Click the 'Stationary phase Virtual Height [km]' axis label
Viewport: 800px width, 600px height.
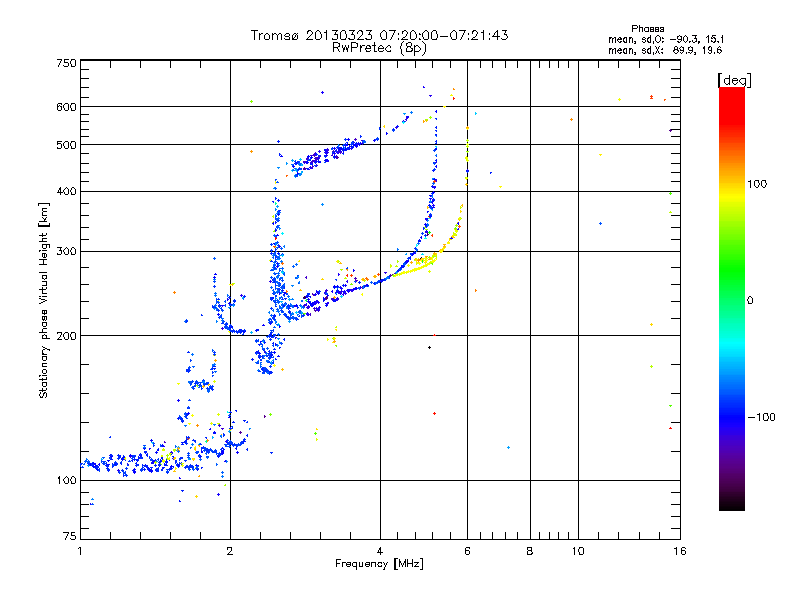pos(43,300)
